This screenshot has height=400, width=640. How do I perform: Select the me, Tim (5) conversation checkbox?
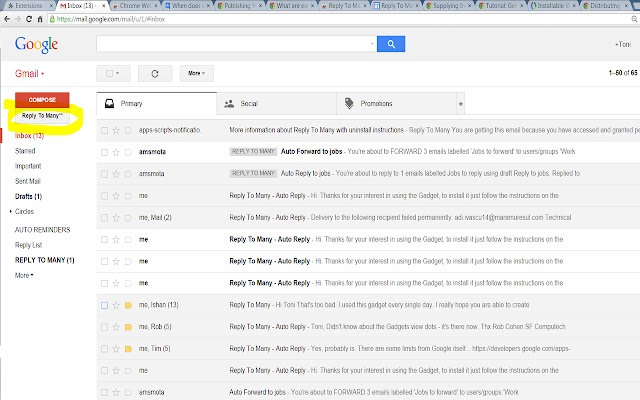(x=104, y=349)
